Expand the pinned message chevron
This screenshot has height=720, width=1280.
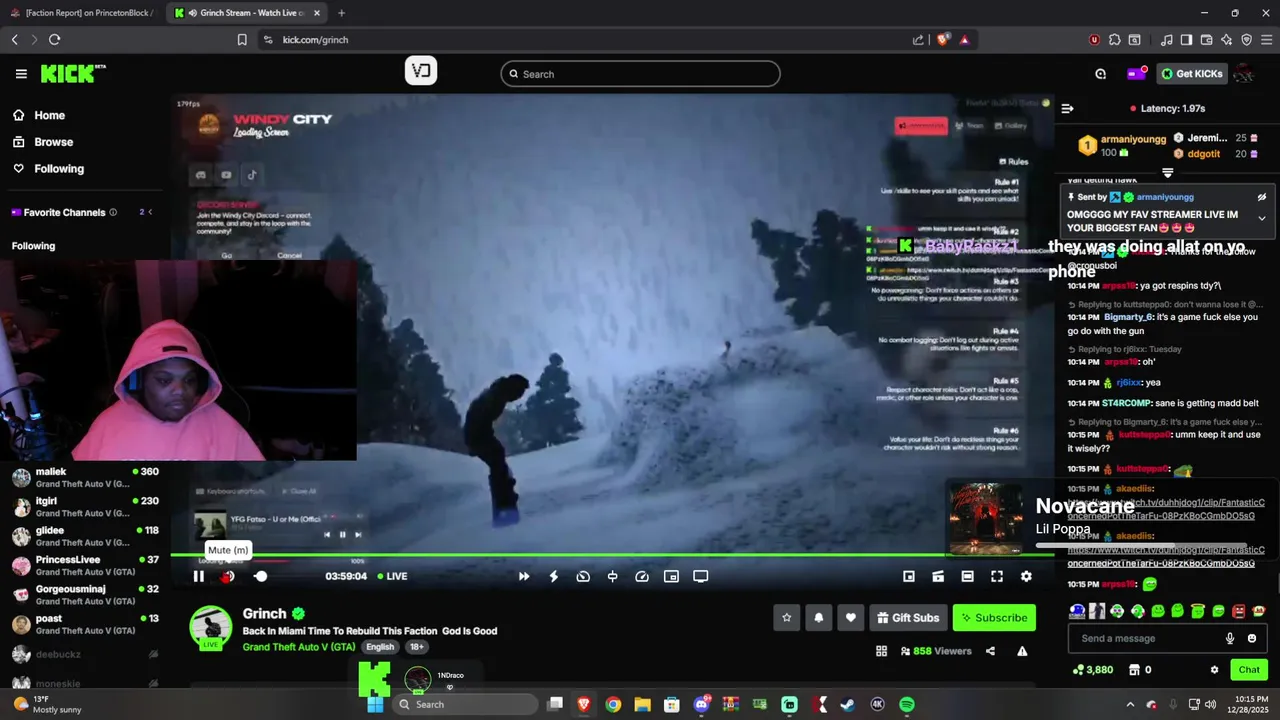pos(1262,218)
